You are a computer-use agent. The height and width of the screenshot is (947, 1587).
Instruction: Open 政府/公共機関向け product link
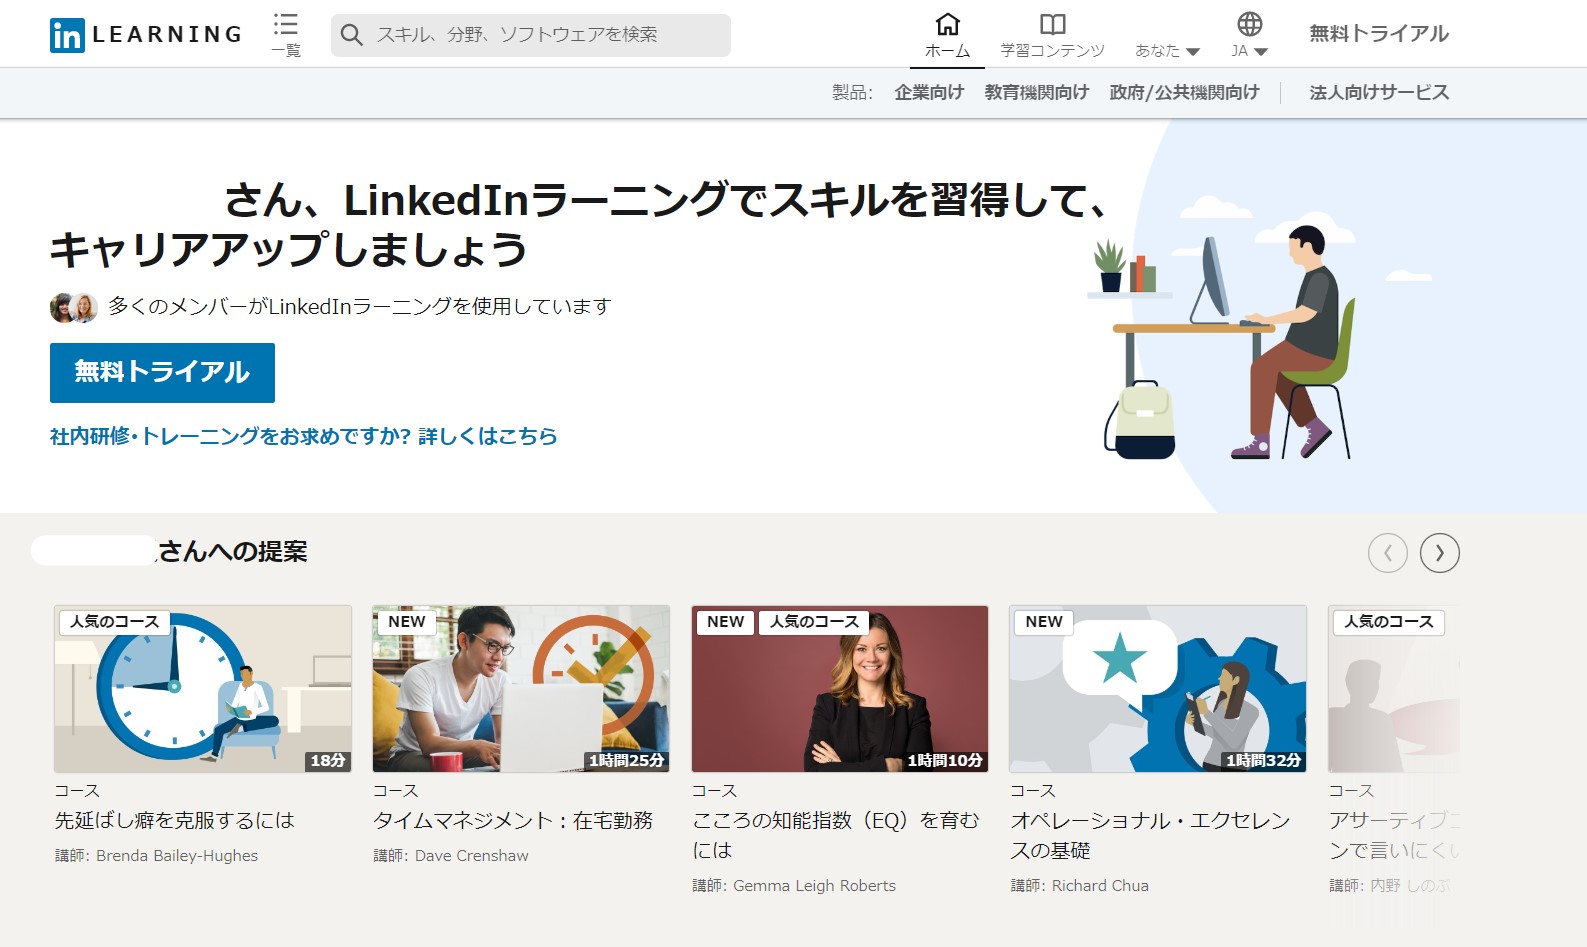click(x=1184, y=93)
